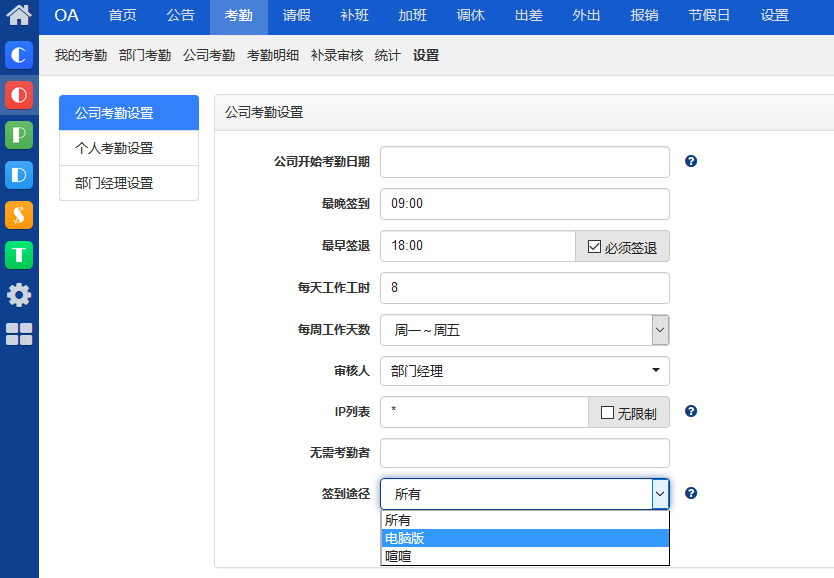The height and width of the screenshot is (578, 834).
Task: Go to the 请假 menu
Action: [296, 15]
